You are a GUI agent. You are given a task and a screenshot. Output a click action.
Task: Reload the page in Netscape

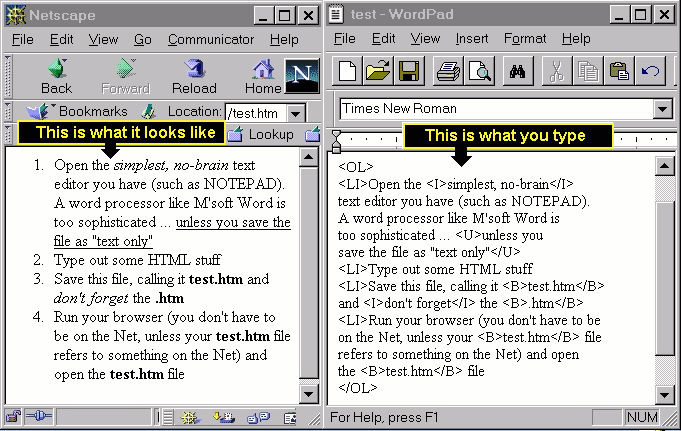coord(194,76)
